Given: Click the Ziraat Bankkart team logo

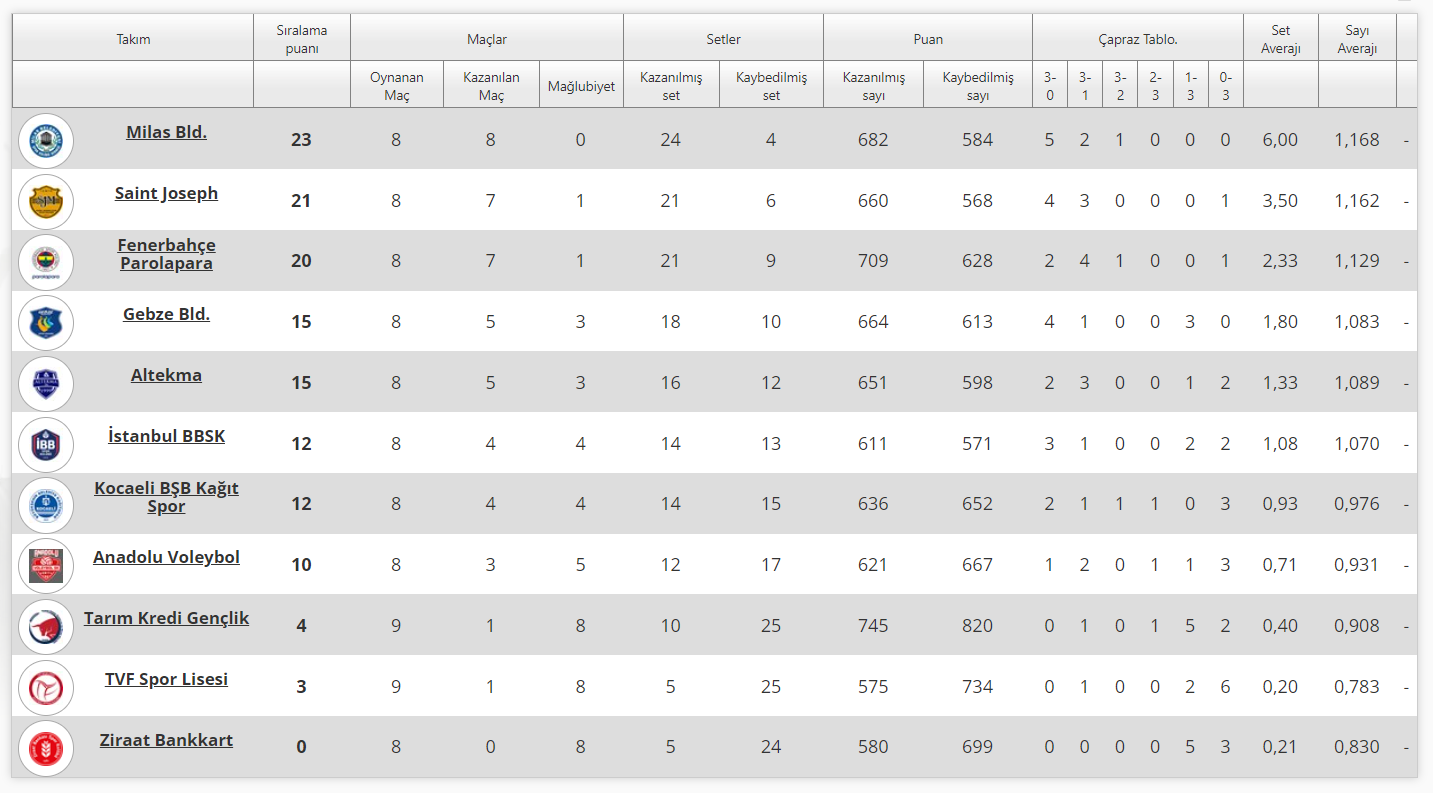Looking at the screenshot, I should point(46,748).
